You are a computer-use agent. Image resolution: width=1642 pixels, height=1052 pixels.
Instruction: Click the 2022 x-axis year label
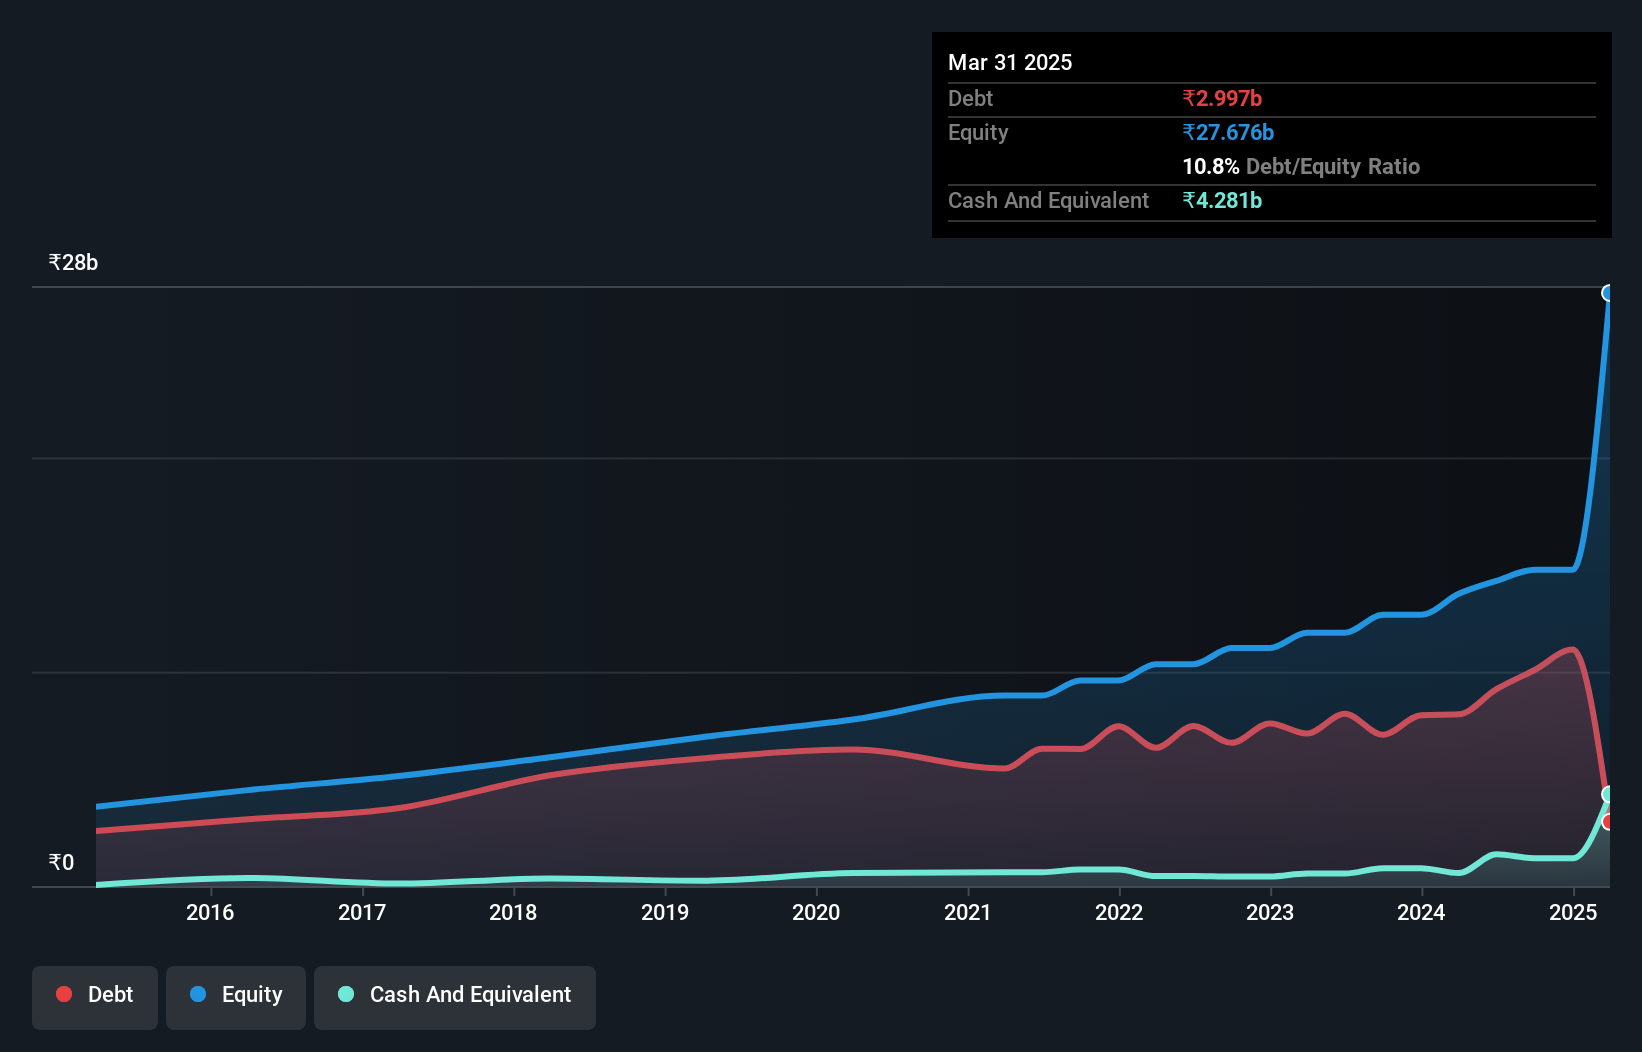[1119, 912]
